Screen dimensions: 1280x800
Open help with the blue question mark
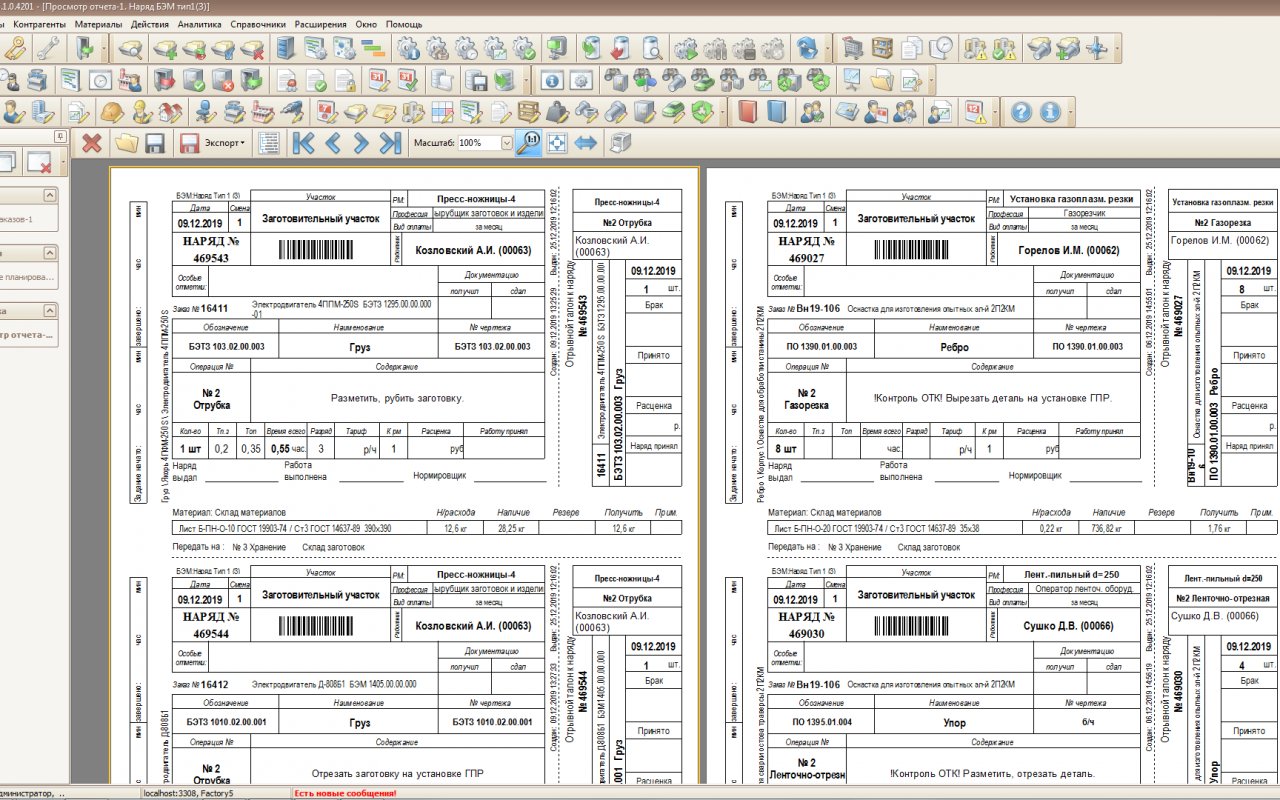click(x=1021, y=111)
